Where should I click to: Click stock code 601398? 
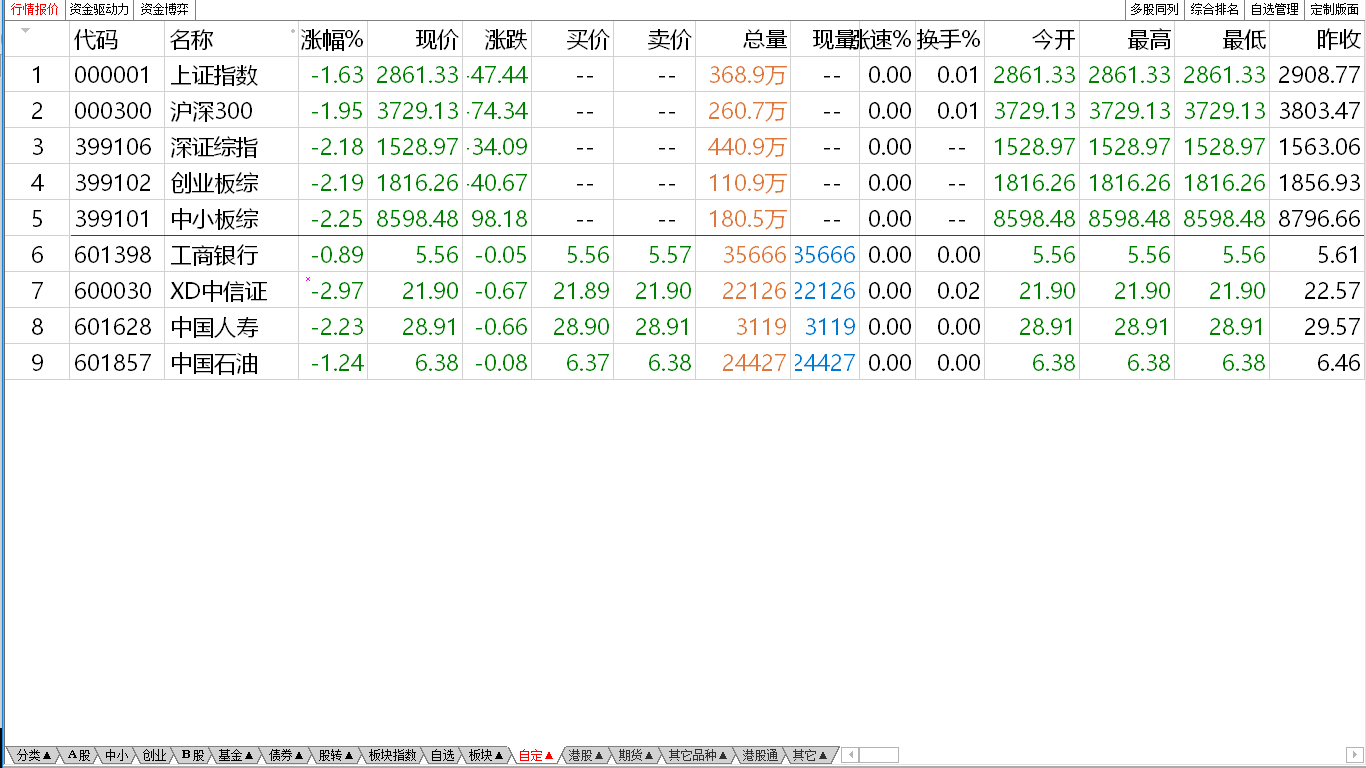tap(113, 255)
